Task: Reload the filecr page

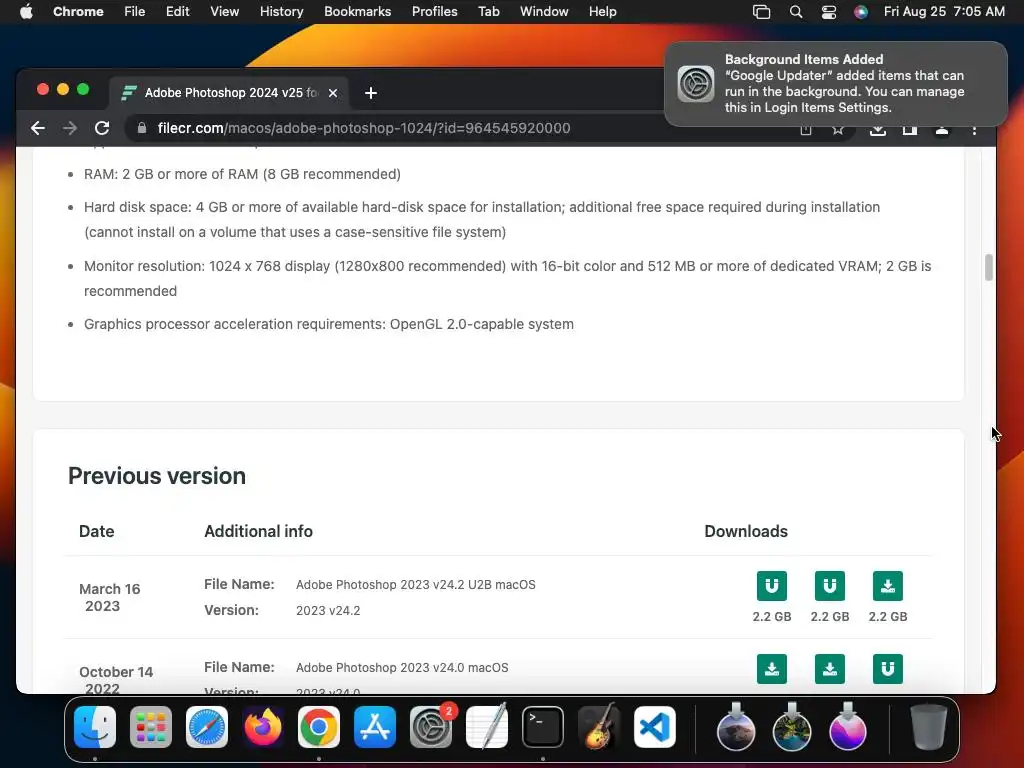Action: point(102,128)
